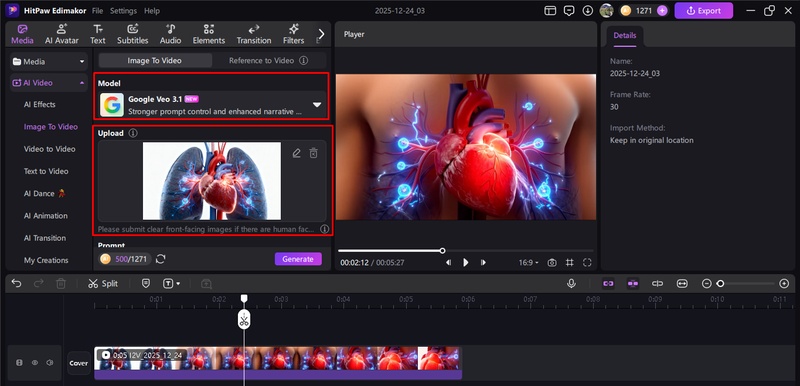800x386 pixels.
Task: Step to previous frame in player
Action: pyautogui.click(x=448, y=263)
